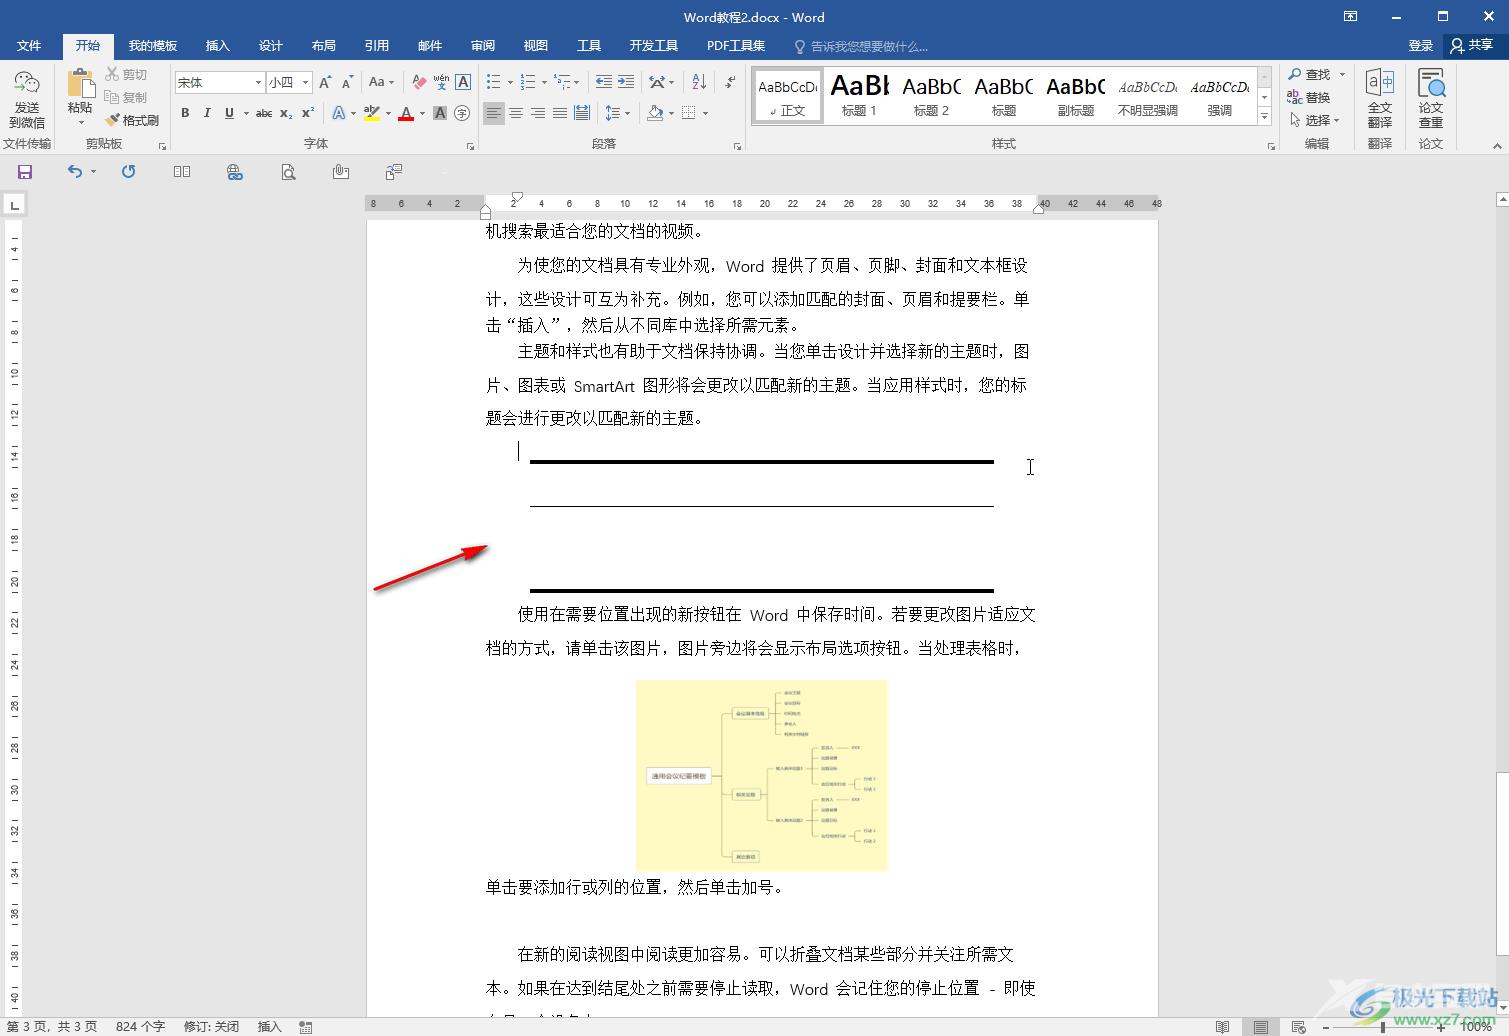Switch to the 设计 tab
1509x1036 pixels.
click(x=270, y=45)
